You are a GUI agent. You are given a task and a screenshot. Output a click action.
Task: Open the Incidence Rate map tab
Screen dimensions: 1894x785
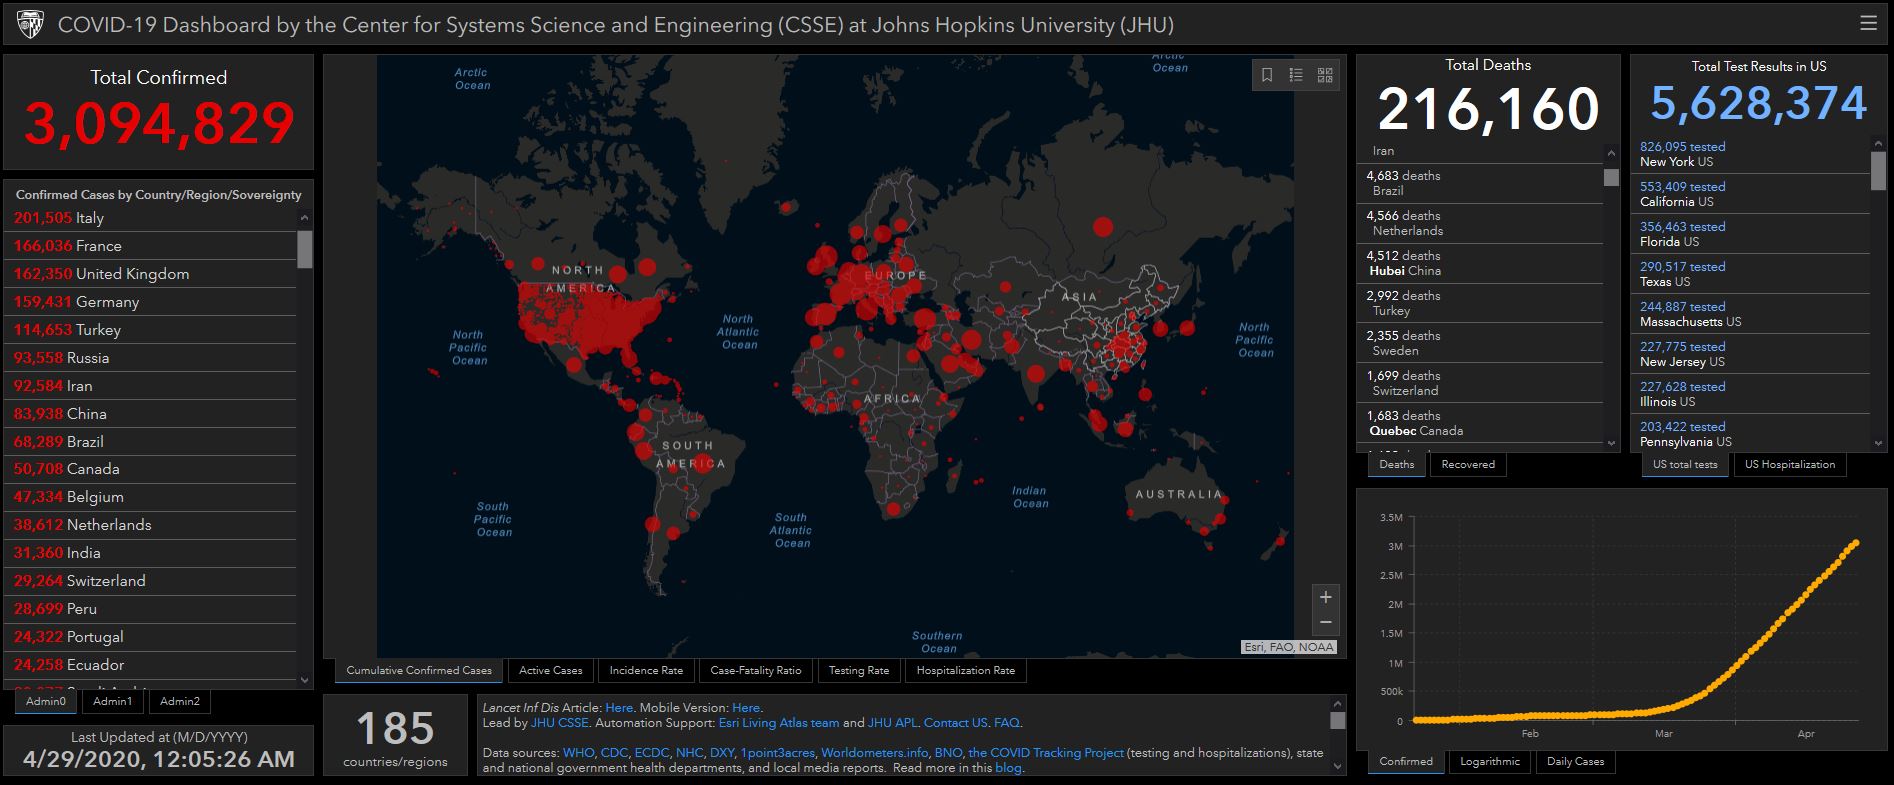pos(646,670)
